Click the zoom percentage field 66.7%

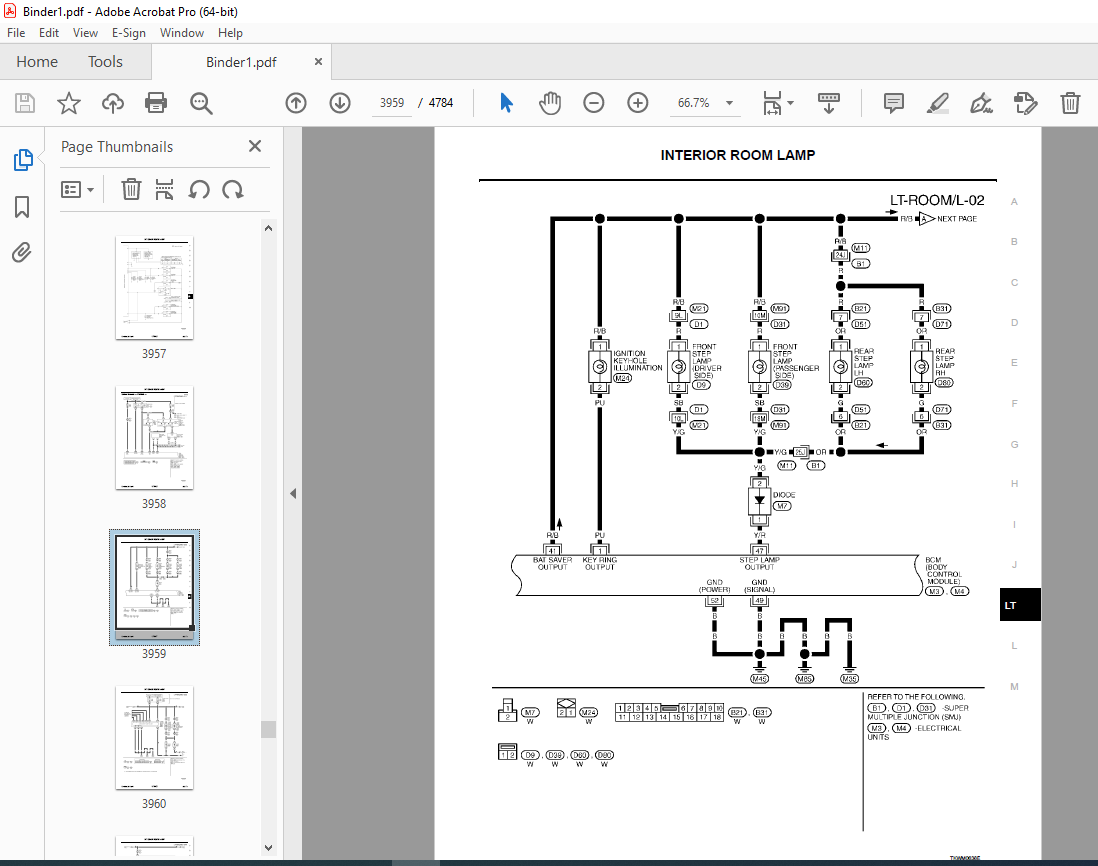click(693, 103)
